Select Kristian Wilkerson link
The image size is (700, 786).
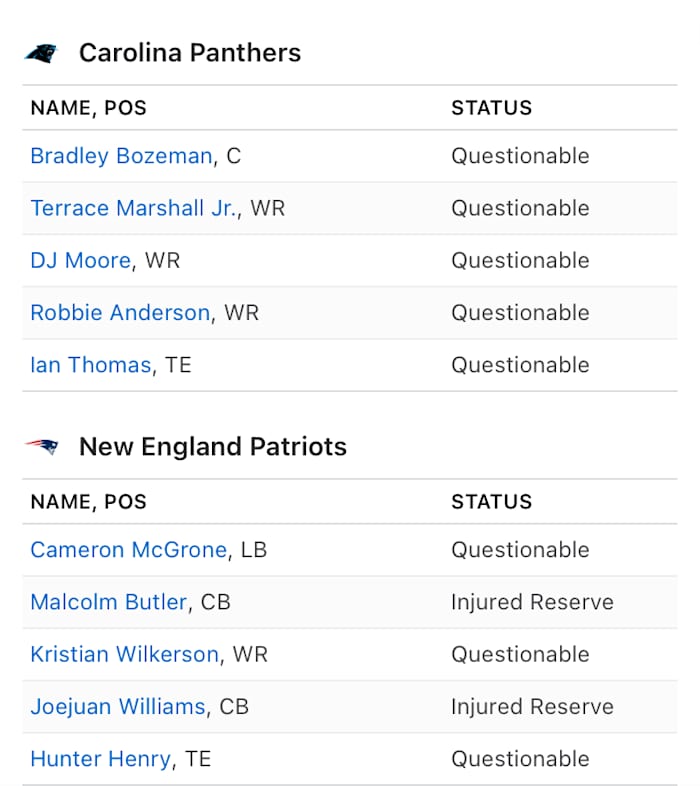coord(124,654)
